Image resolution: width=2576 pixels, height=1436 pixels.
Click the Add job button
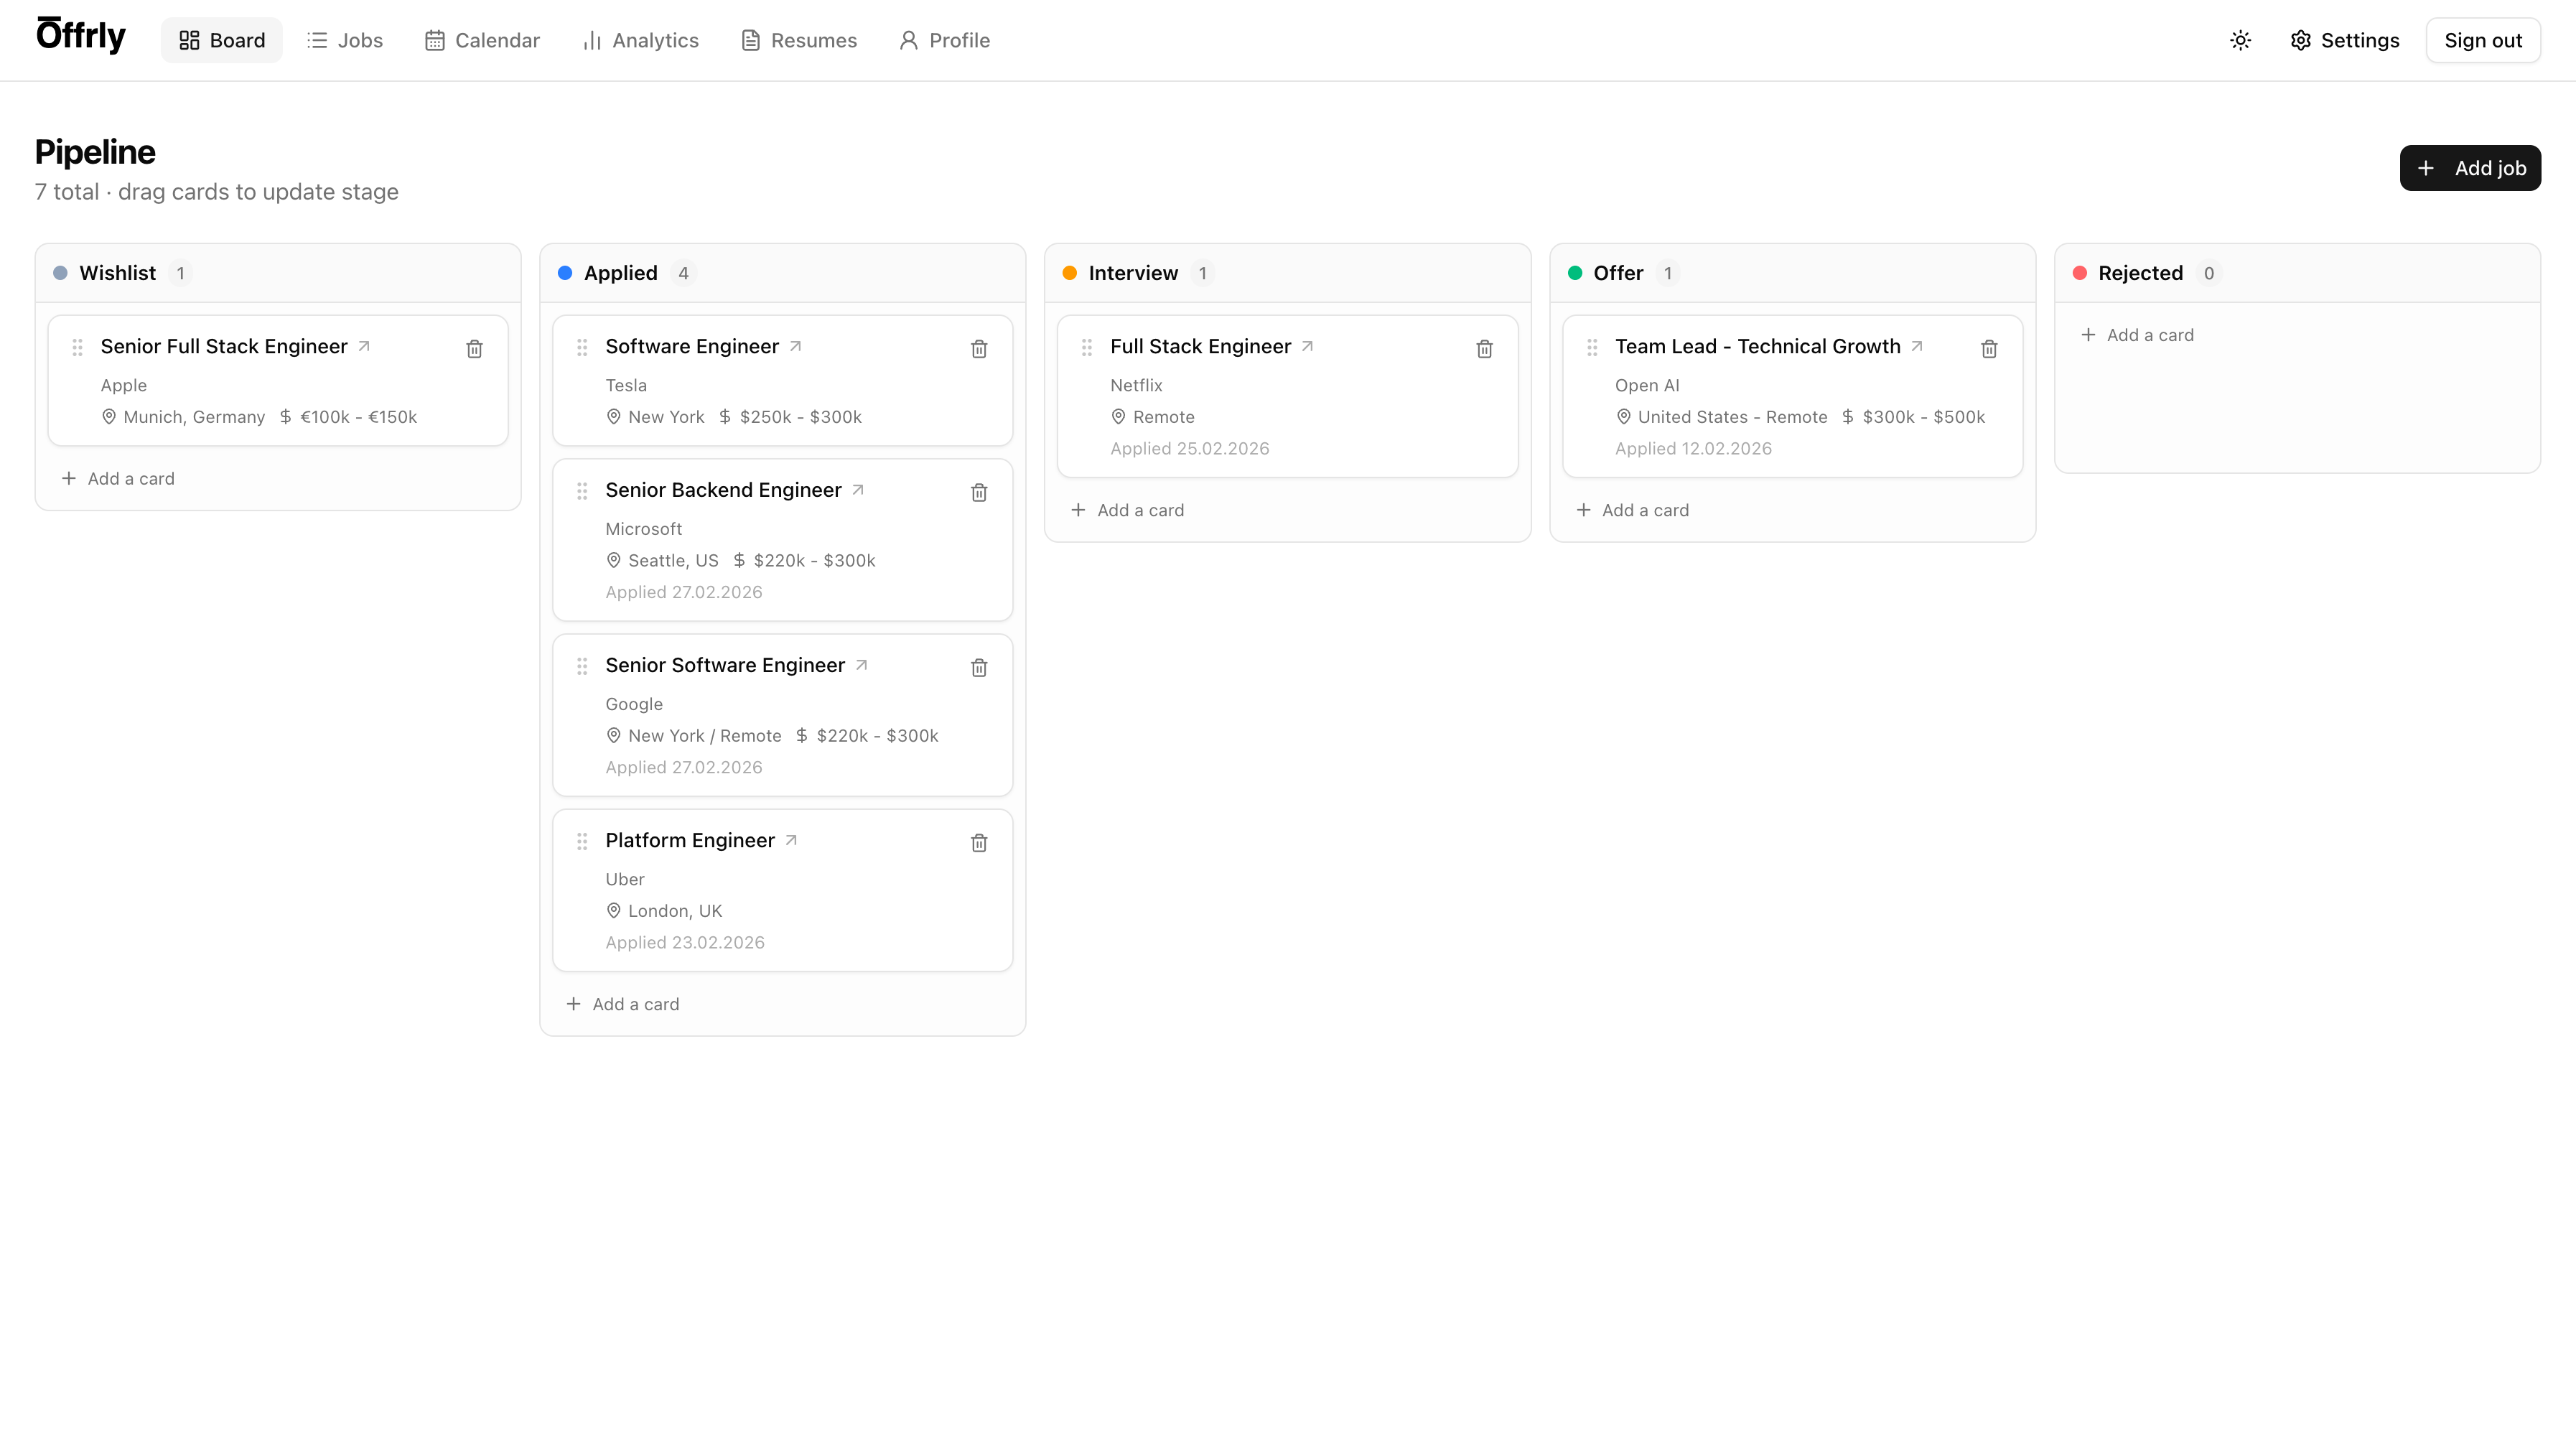[x=2470, y=167]
